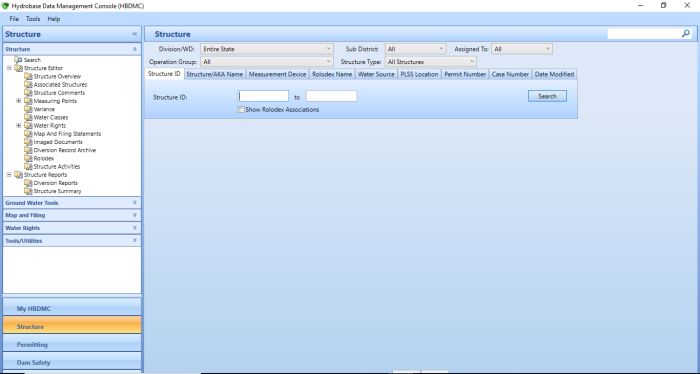Click the Structure Reports folder icon
Screen dimensions: 700x374
coord(18,175)
